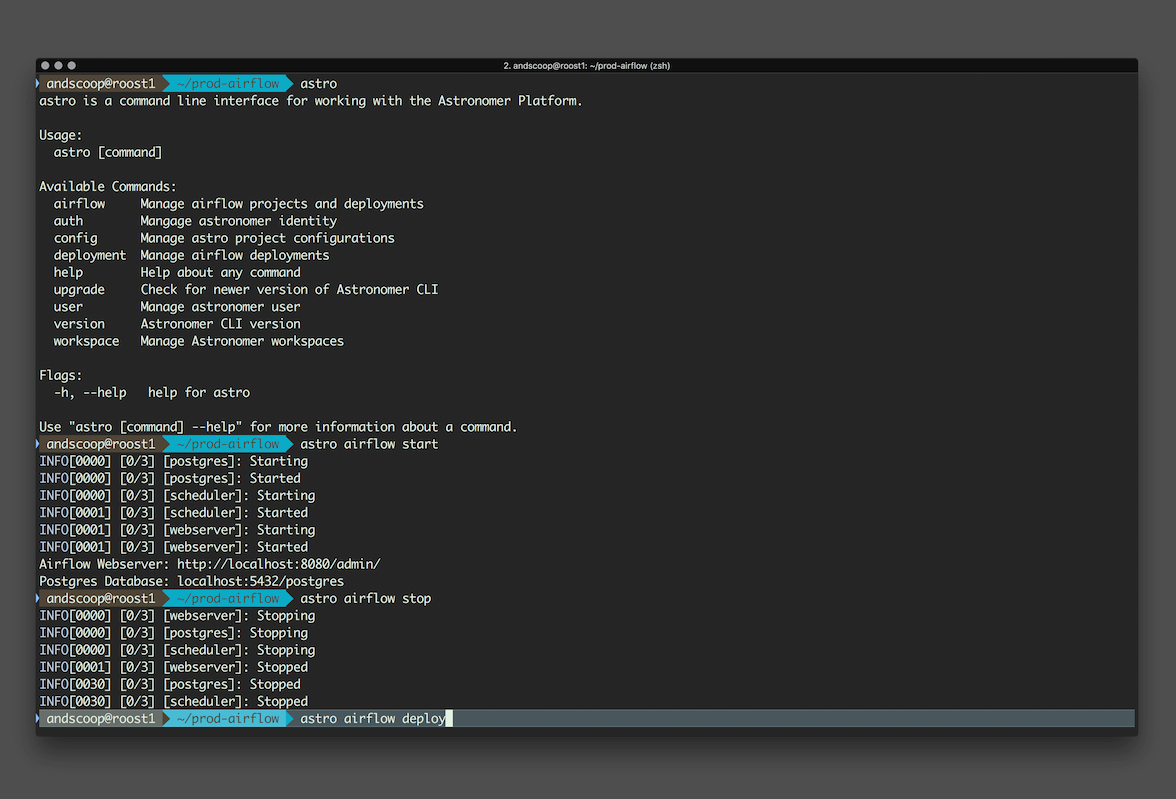Click the '[webserver]: Started' log line

[174, 548]
